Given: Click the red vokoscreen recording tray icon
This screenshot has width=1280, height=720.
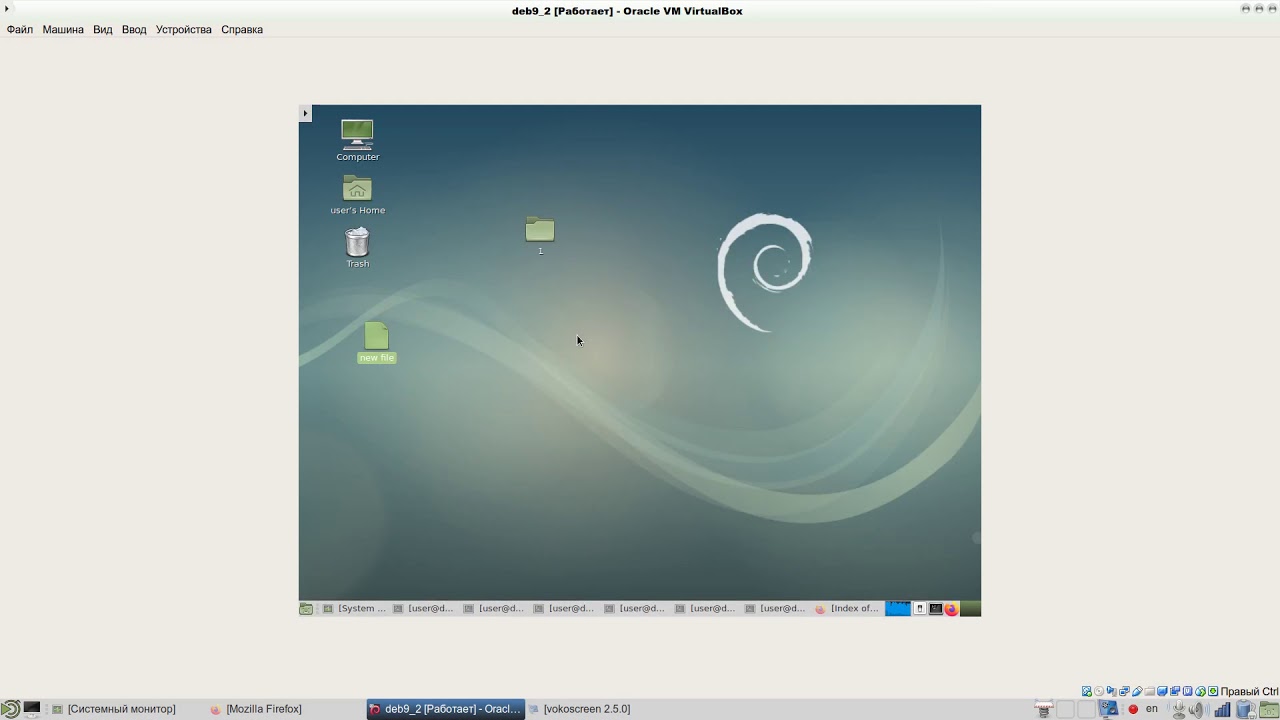Looking at the screenshot, I should (1133, 709).
